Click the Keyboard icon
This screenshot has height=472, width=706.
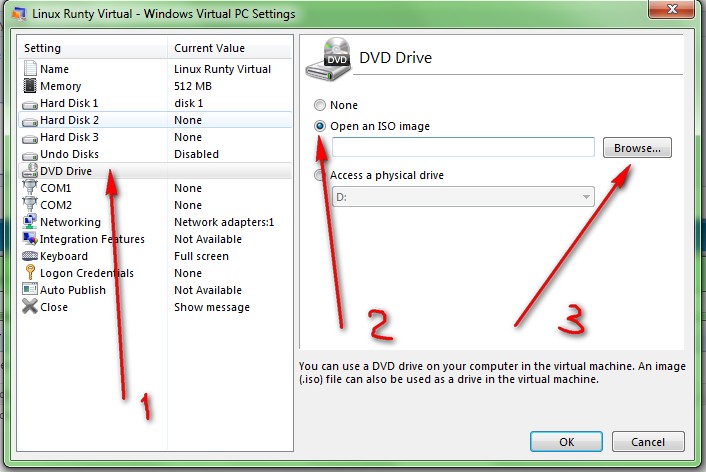click(30, 256)
